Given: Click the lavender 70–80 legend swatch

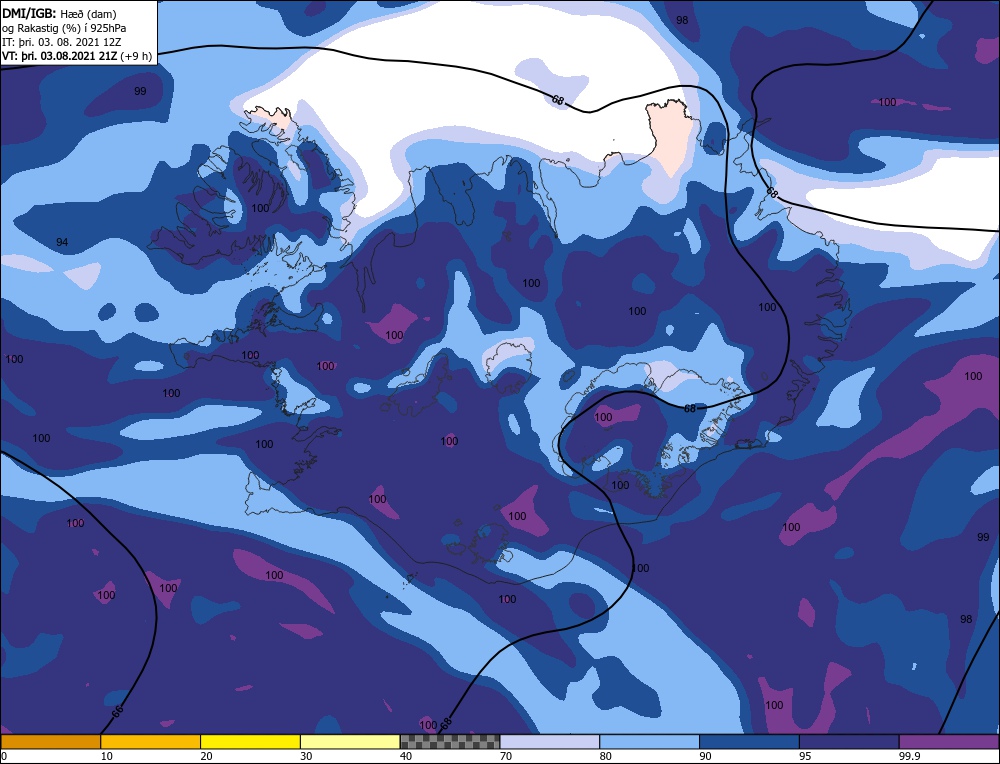Looking at the screenshot, I should pos(550,742).
